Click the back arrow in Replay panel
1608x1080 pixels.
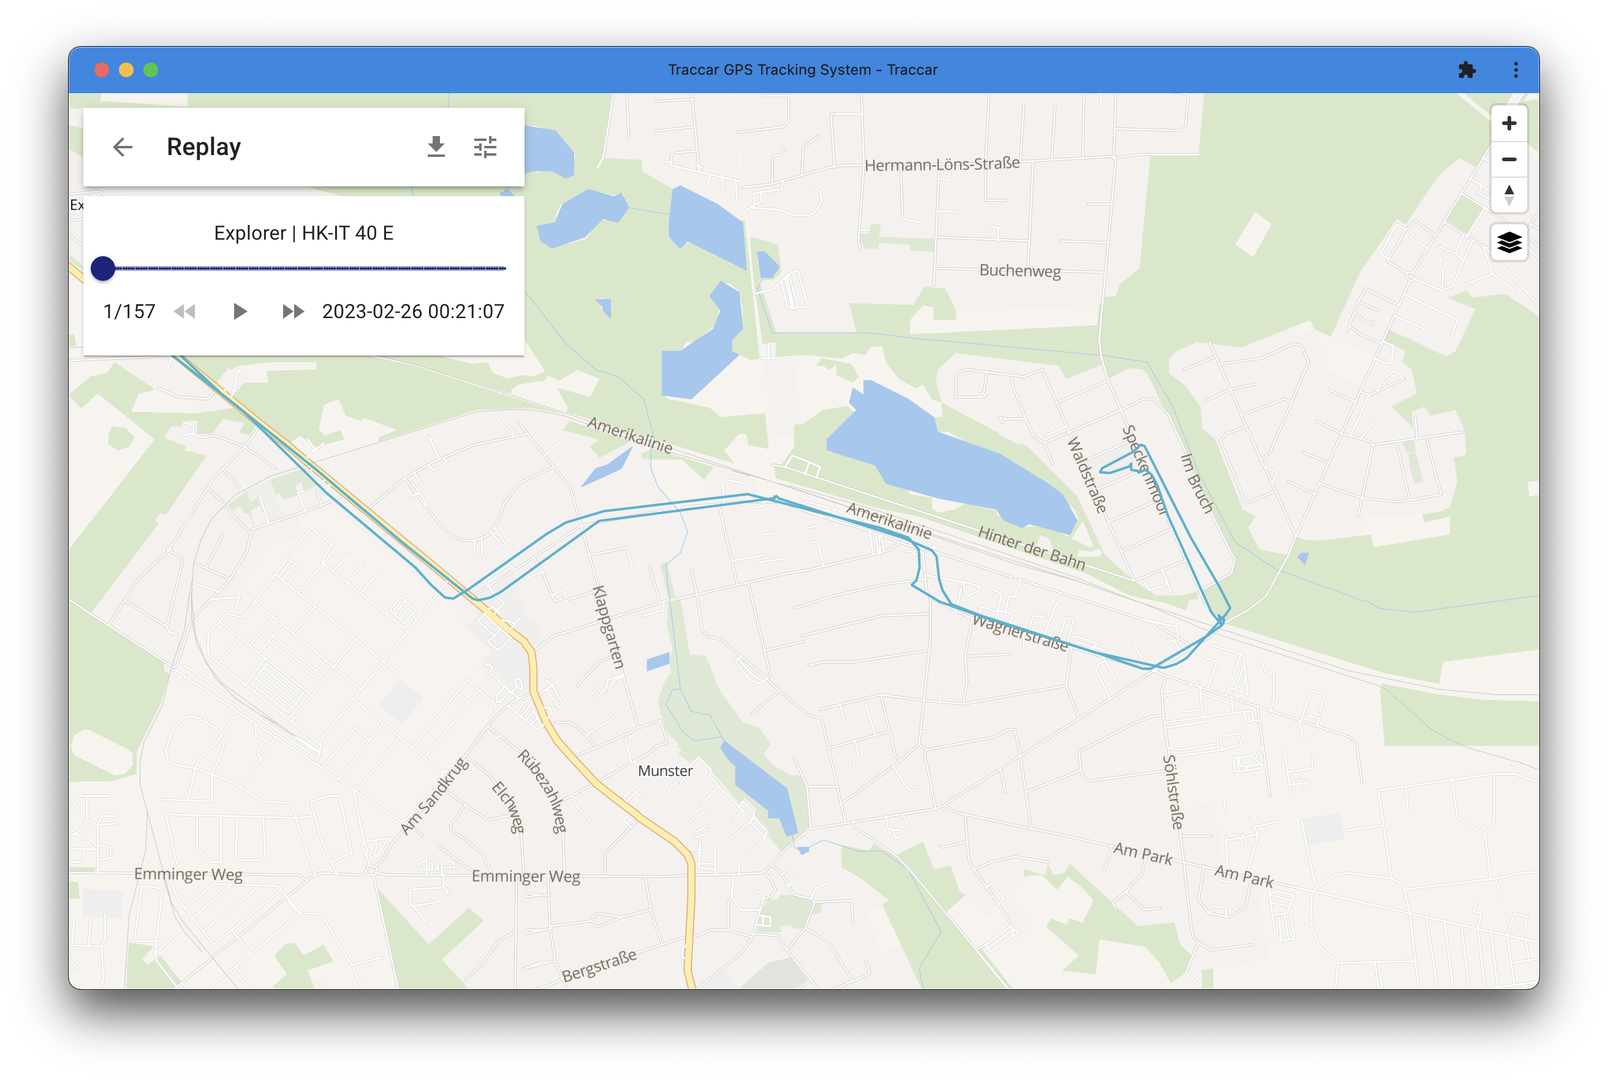coord(123,147)
